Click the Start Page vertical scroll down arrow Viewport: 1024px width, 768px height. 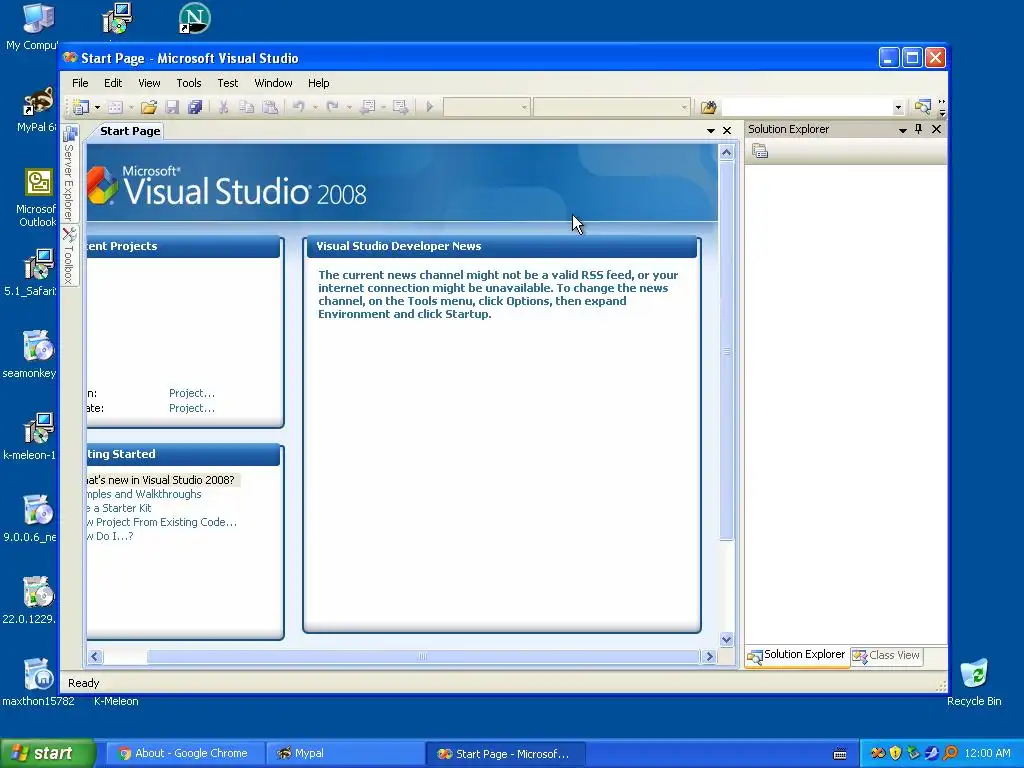click(x=726, y=639)
